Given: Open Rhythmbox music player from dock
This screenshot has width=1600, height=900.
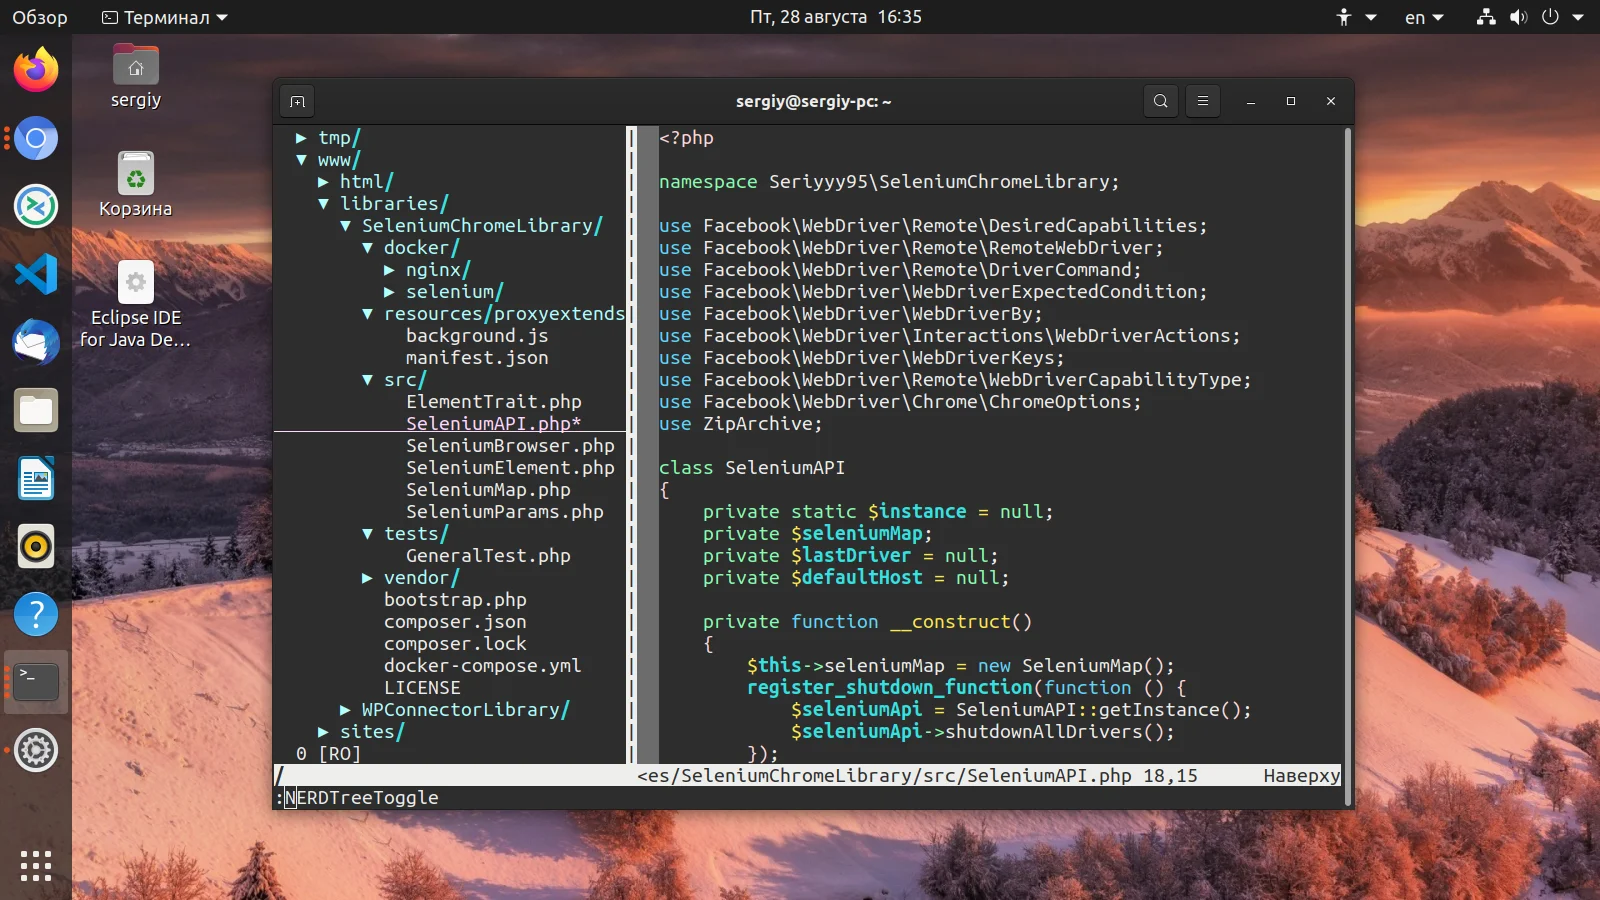Looking at the screenshot, I should click(36, 546).
